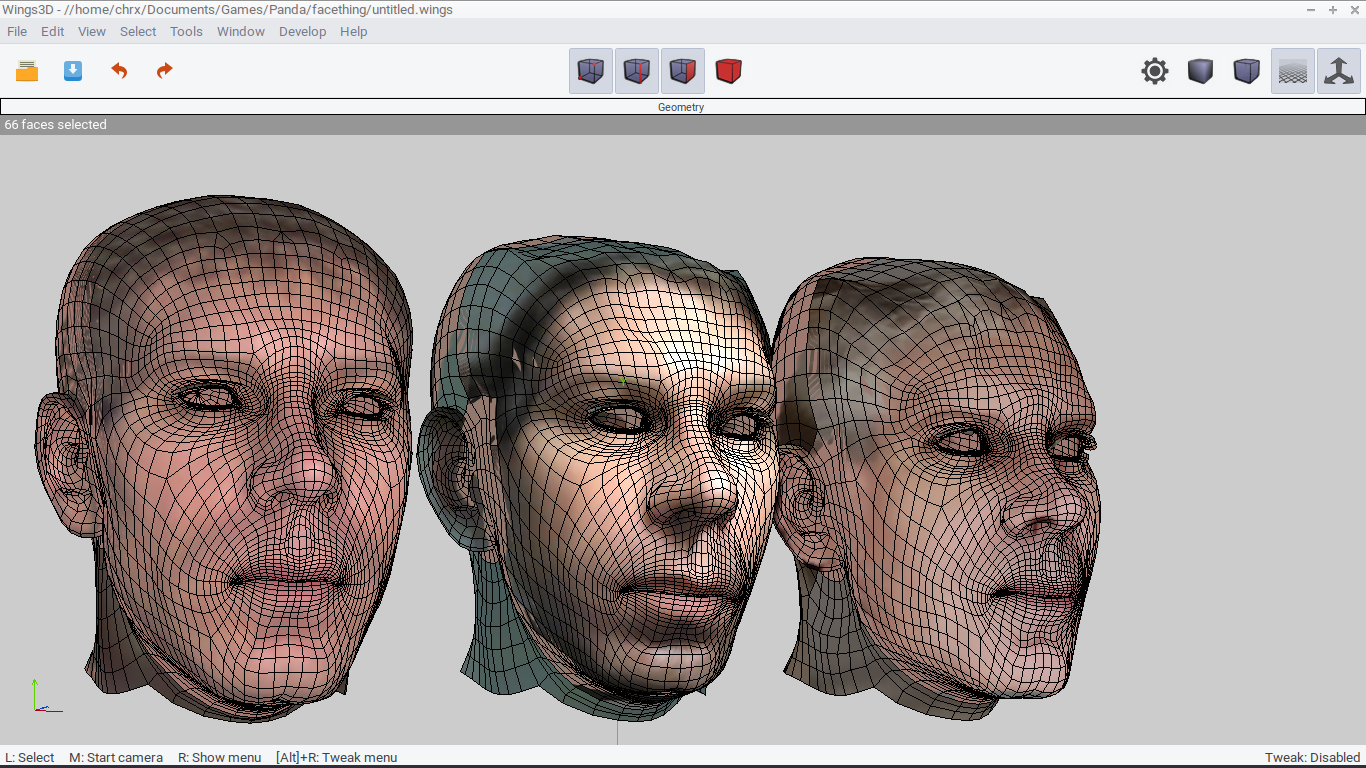Switch to edge selection mode cube
Viewport: 1366px width, 768px height.
[x=637, y=71]
